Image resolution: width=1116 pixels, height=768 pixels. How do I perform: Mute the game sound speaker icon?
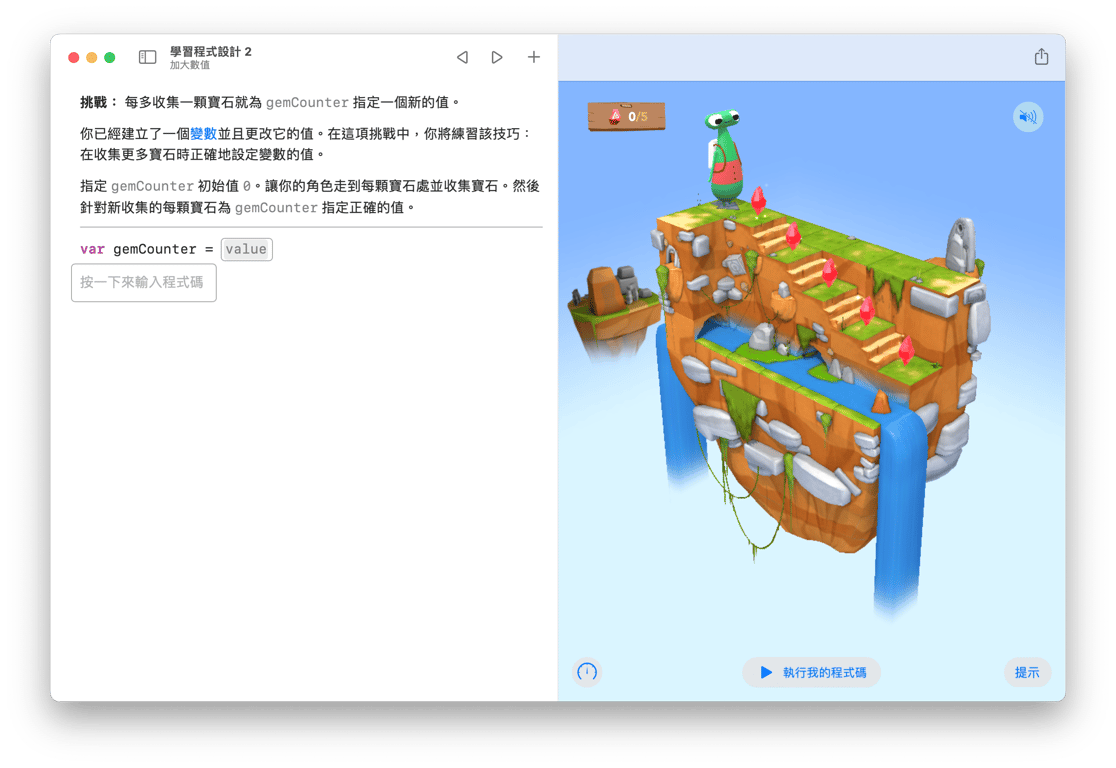(1028, 117)
